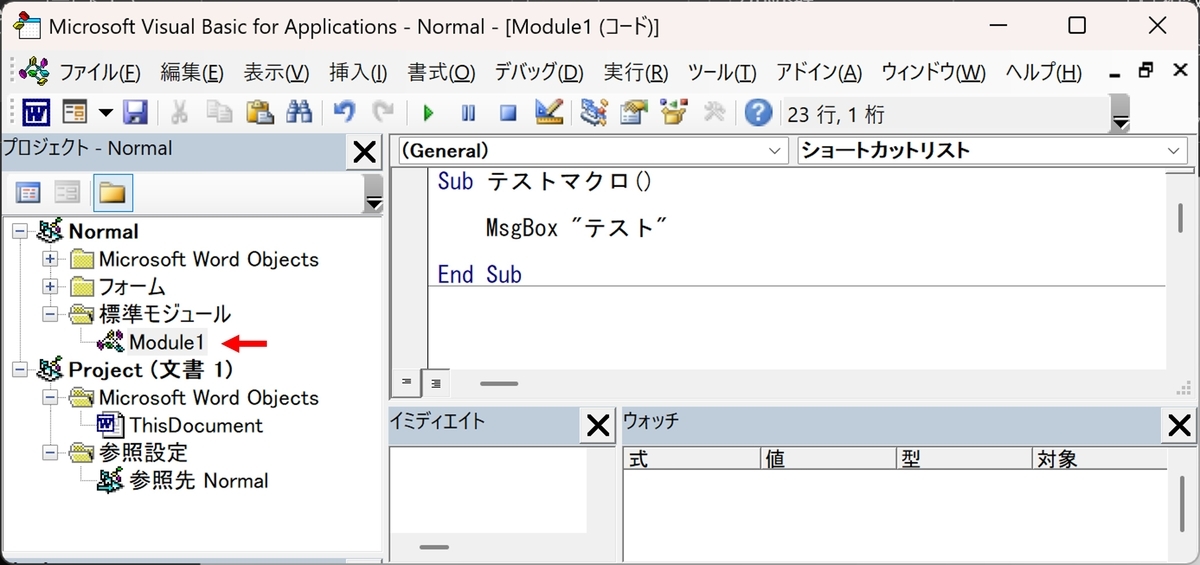Viewport: 1200px width, 565px height.
Task: Close the ウォッチ window
Action: pyautogui.click(x=1180, y=427)
